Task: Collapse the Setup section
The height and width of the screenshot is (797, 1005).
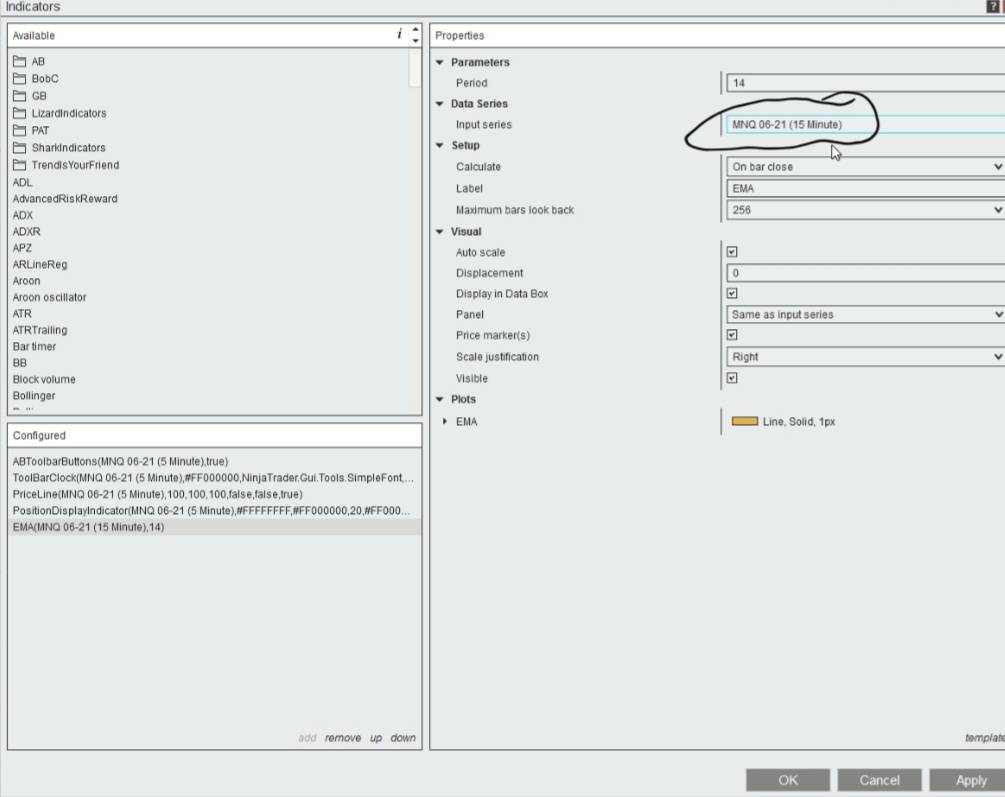Action: click(x=440, y=146)
